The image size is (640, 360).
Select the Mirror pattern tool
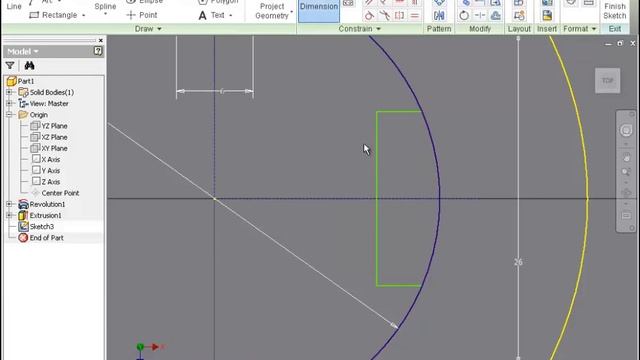pyautogui.click(x=439, y=16)
